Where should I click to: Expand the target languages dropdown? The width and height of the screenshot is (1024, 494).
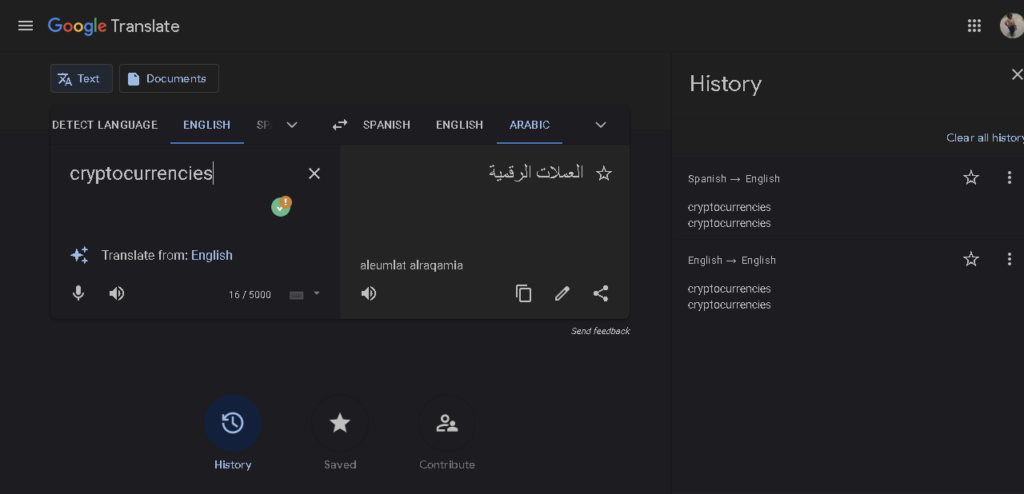[x=601, y=125]
